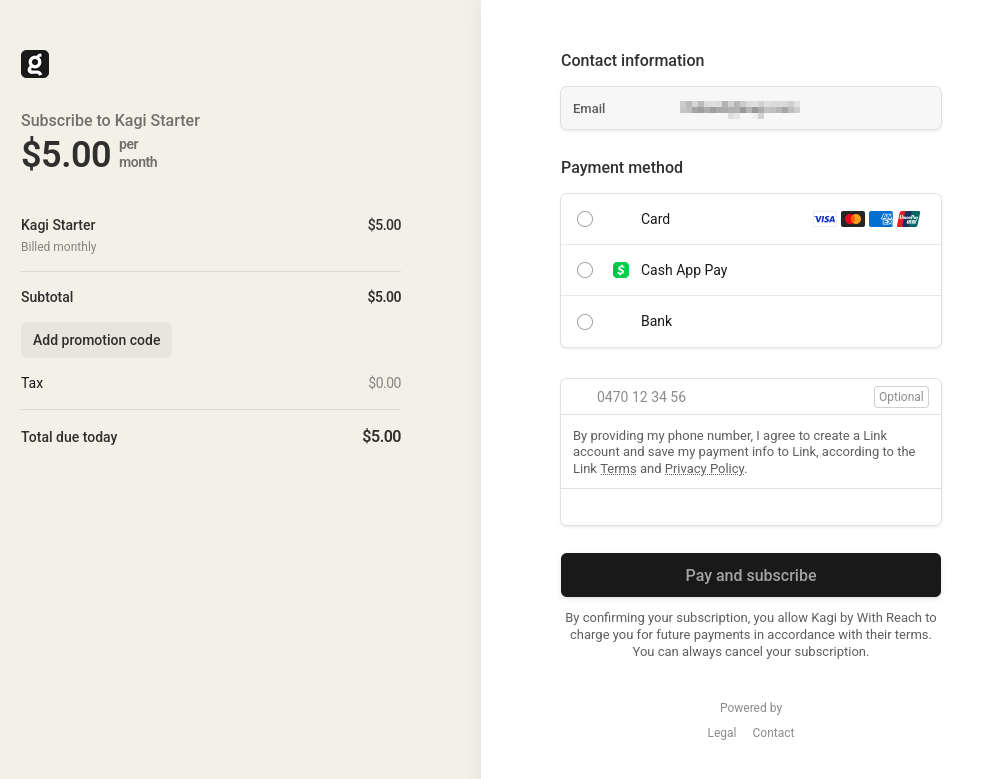Viewport: 995px width, 779px height.
Task: Open the Contact footer link
Action: click(773, 733)
